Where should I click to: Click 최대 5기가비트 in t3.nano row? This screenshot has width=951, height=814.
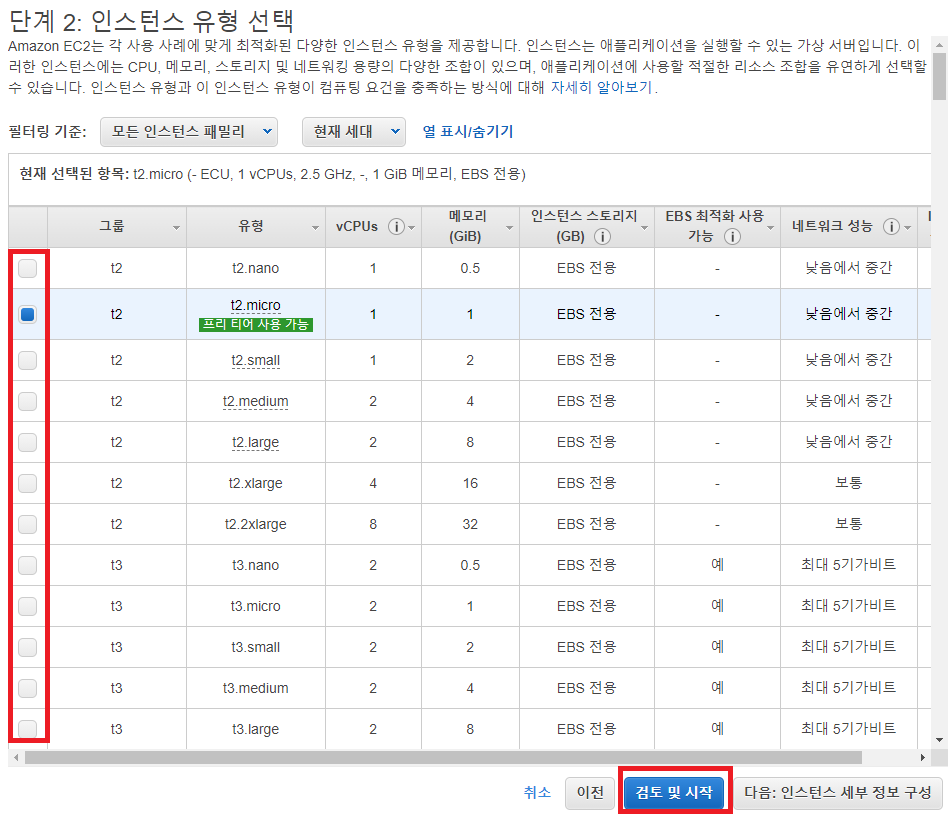point(849,565)
